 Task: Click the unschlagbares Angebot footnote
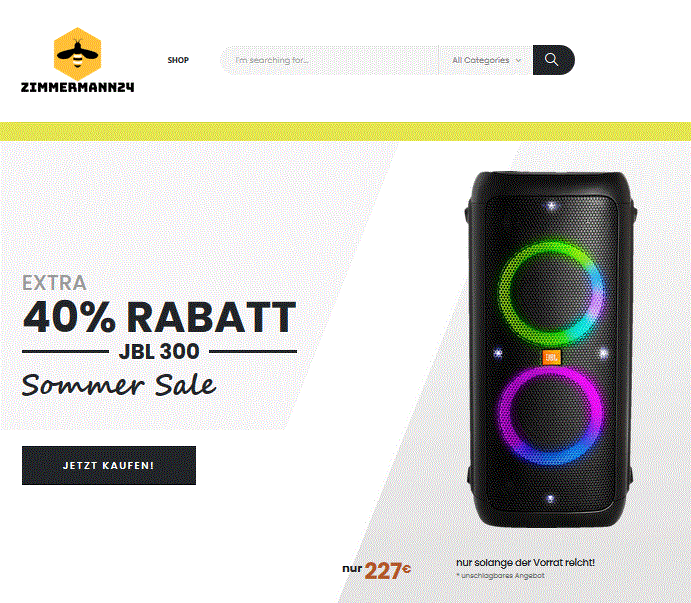(x=500, y=575)
